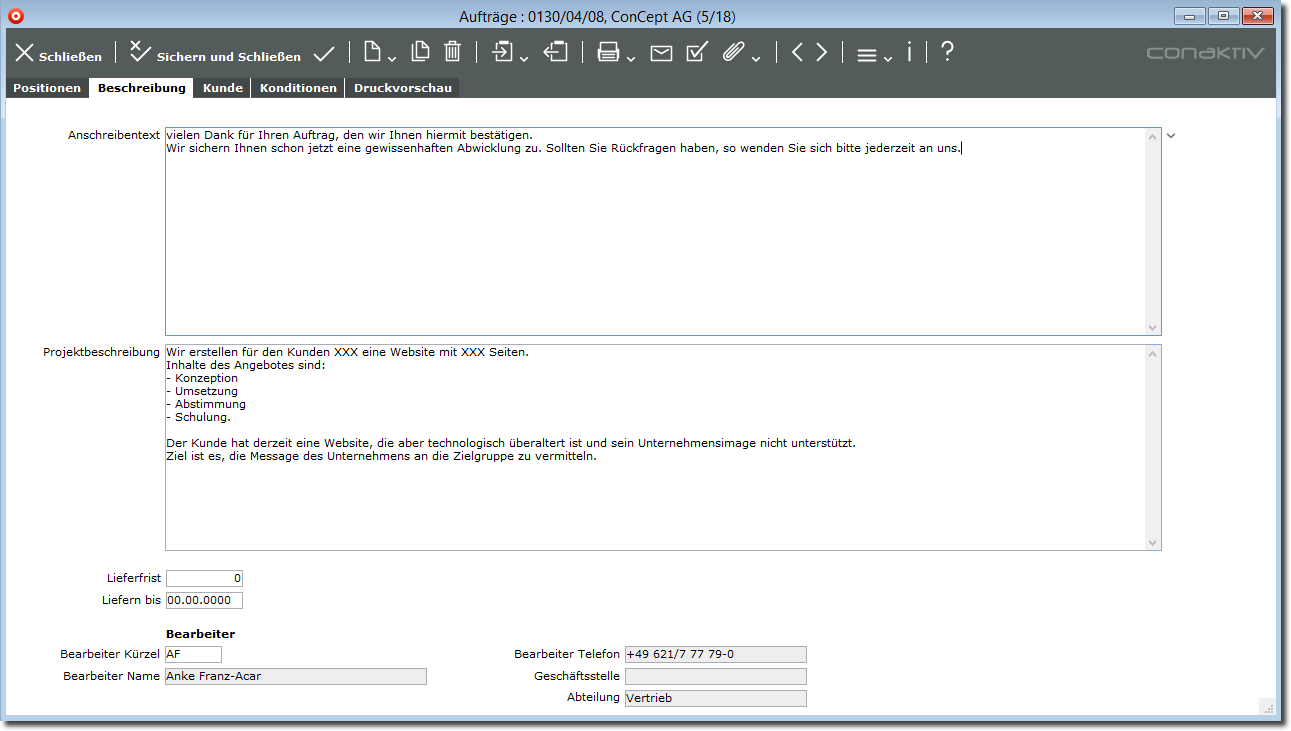
Task: Open the info 'i' icon
Action: pos(909,52)
